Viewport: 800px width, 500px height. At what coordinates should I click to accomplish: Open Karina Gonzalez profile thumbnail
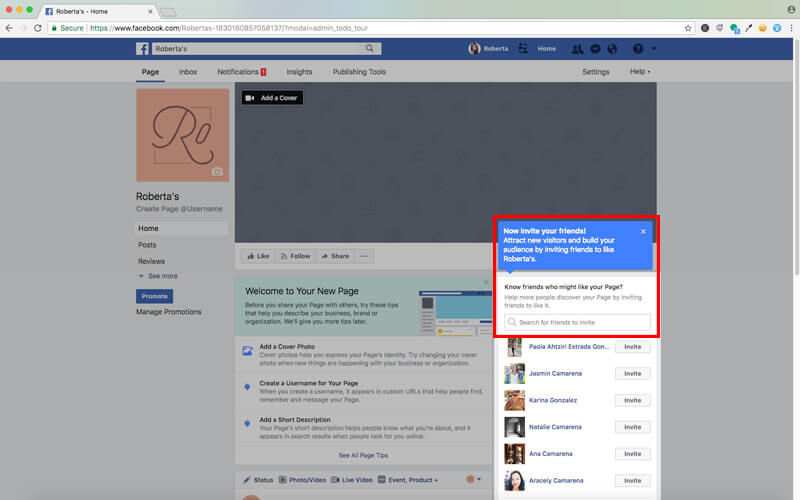pos(514,401)
